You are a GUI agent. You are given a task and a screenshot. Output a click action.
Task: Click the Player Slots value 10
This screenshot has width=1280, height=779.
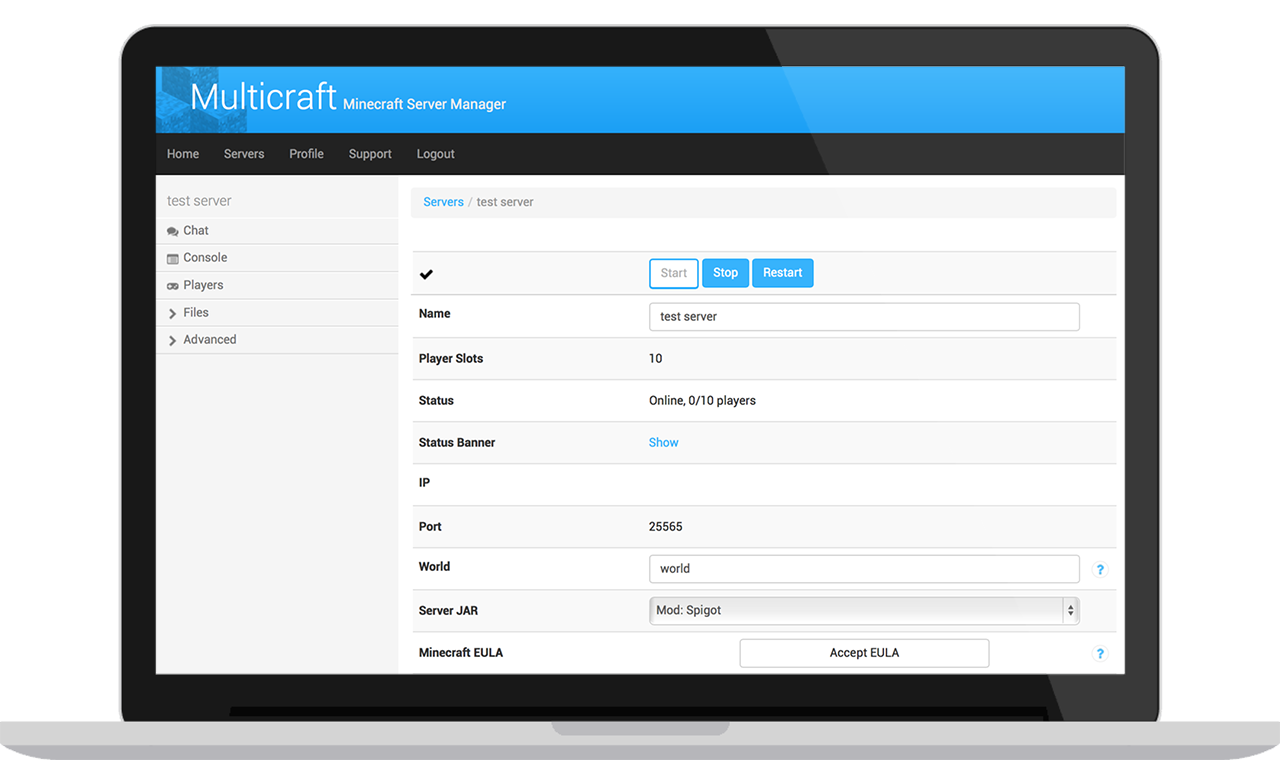pyautogui.click(x=656, y=358)
